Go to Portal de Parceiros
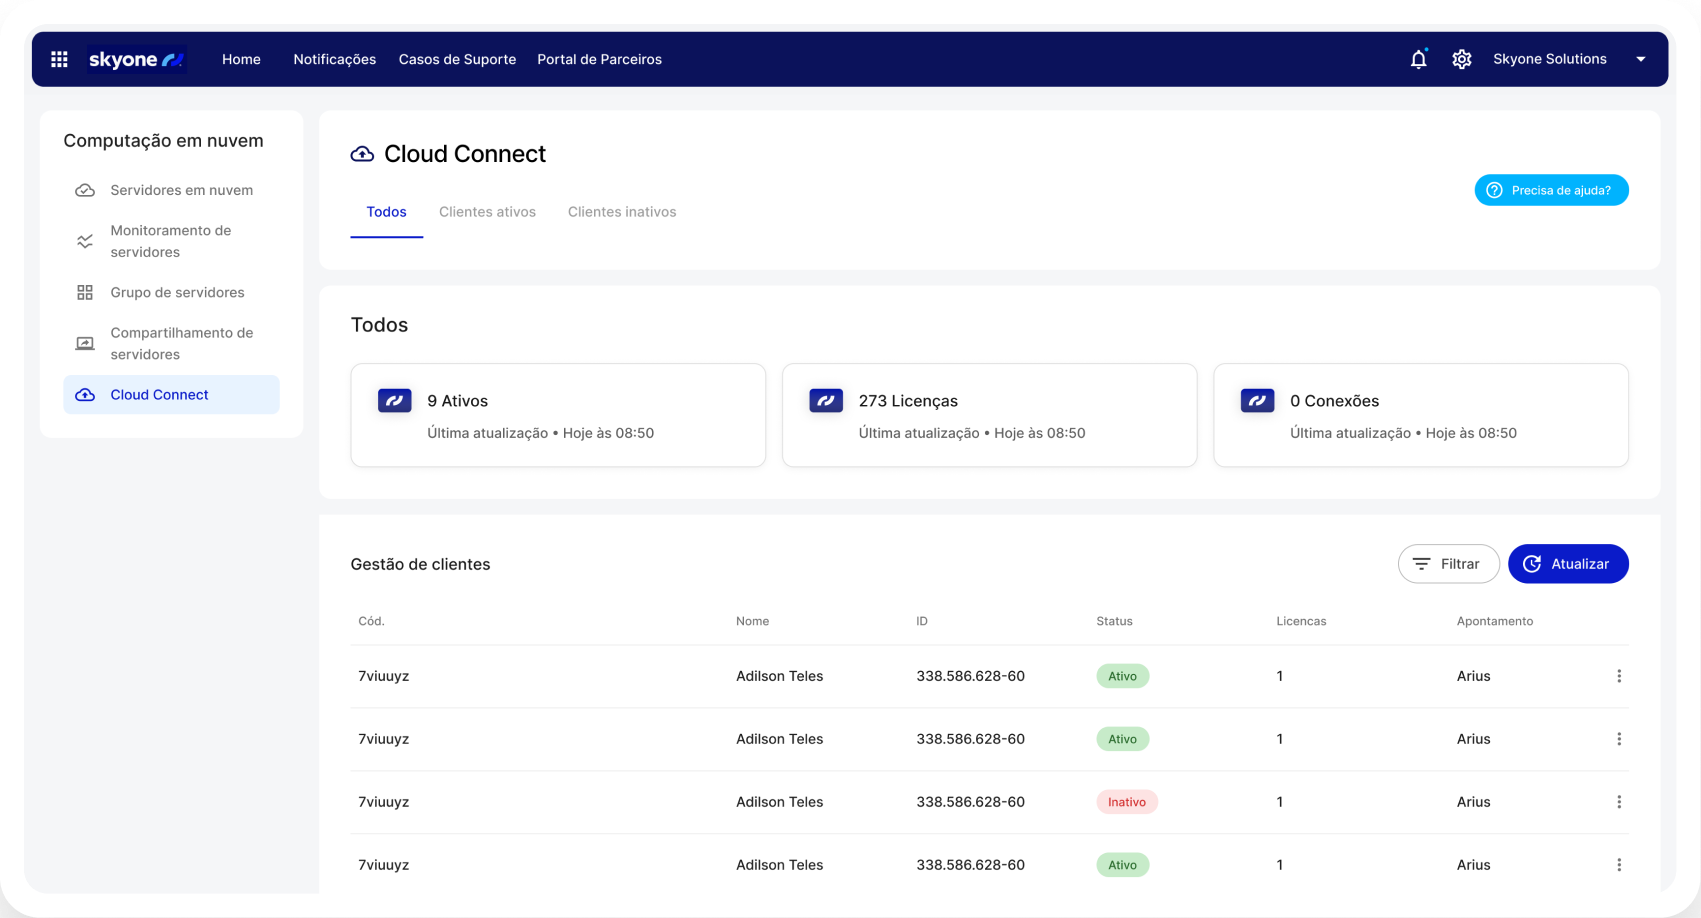This screenshot has height=918, width=1701. (x=599, y=60)
